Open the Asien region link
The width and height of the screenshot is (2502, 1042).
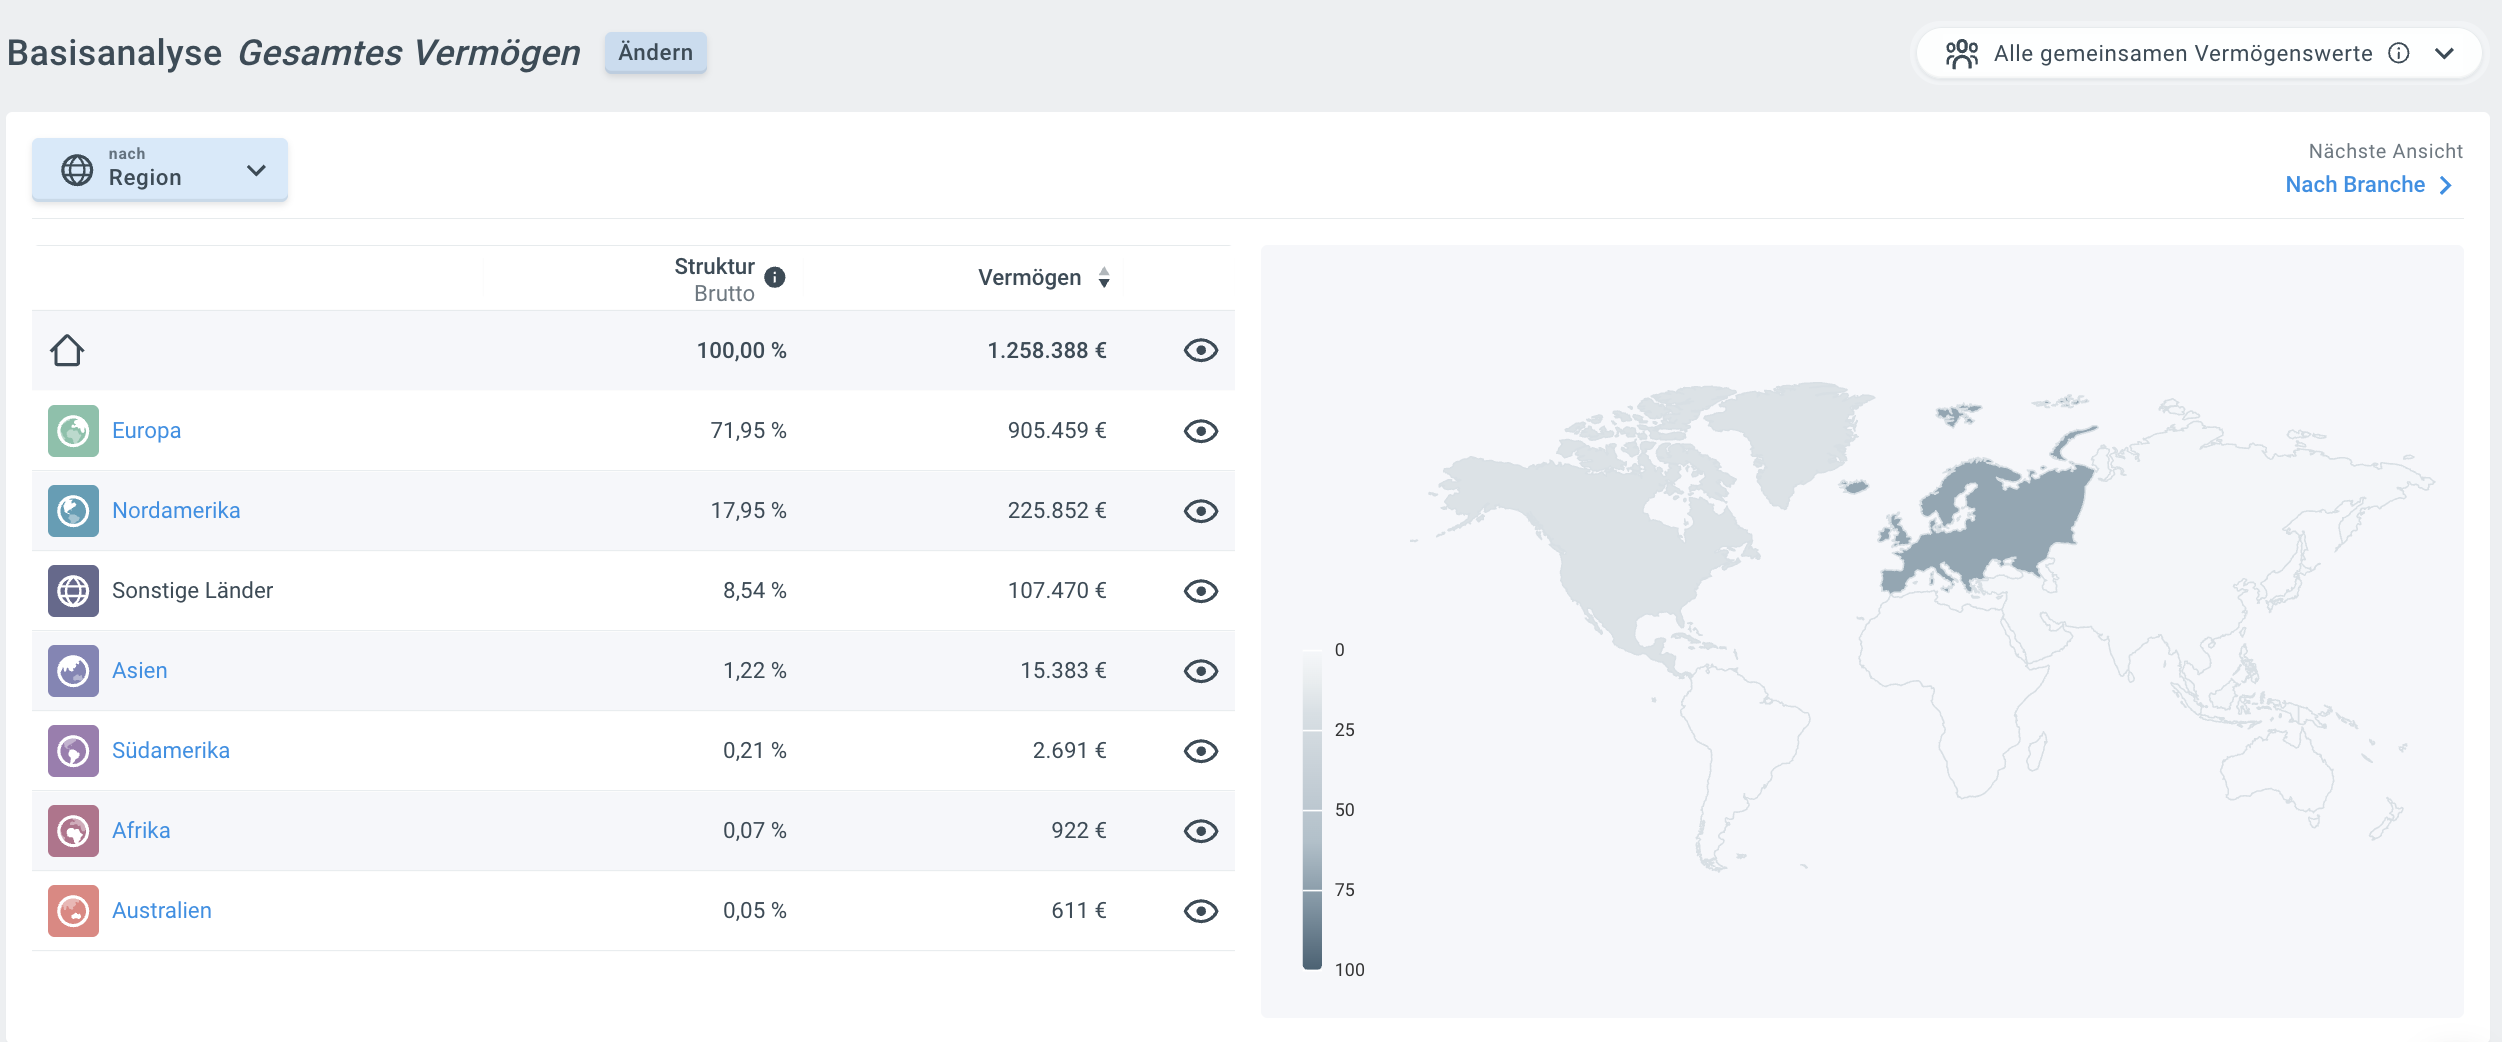(x=139, y=671)
